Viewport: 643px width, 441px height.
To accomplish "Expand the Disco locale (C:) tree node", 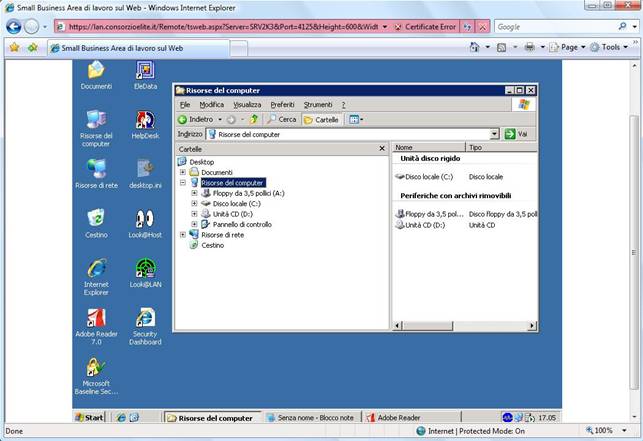I will [194, 203].
